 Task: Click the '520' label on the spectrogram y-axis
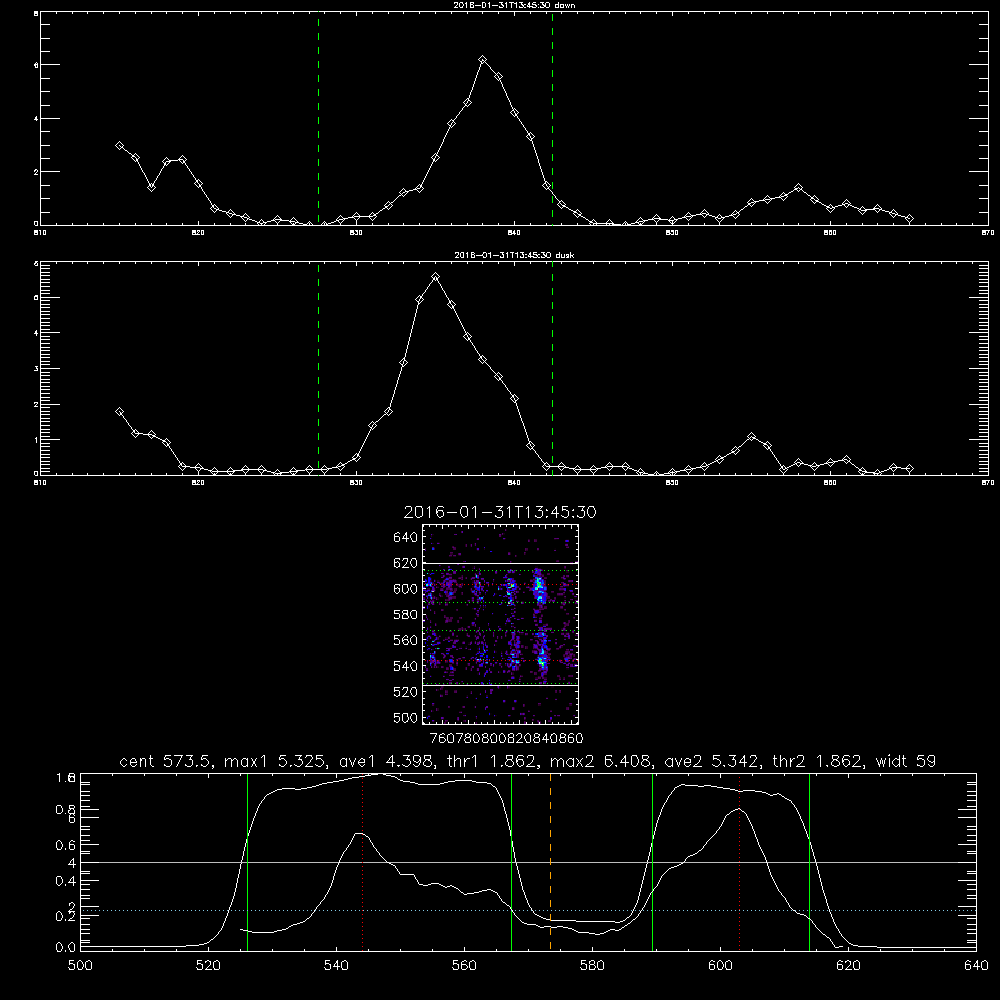pyautogui.click(x=406, y=692)
